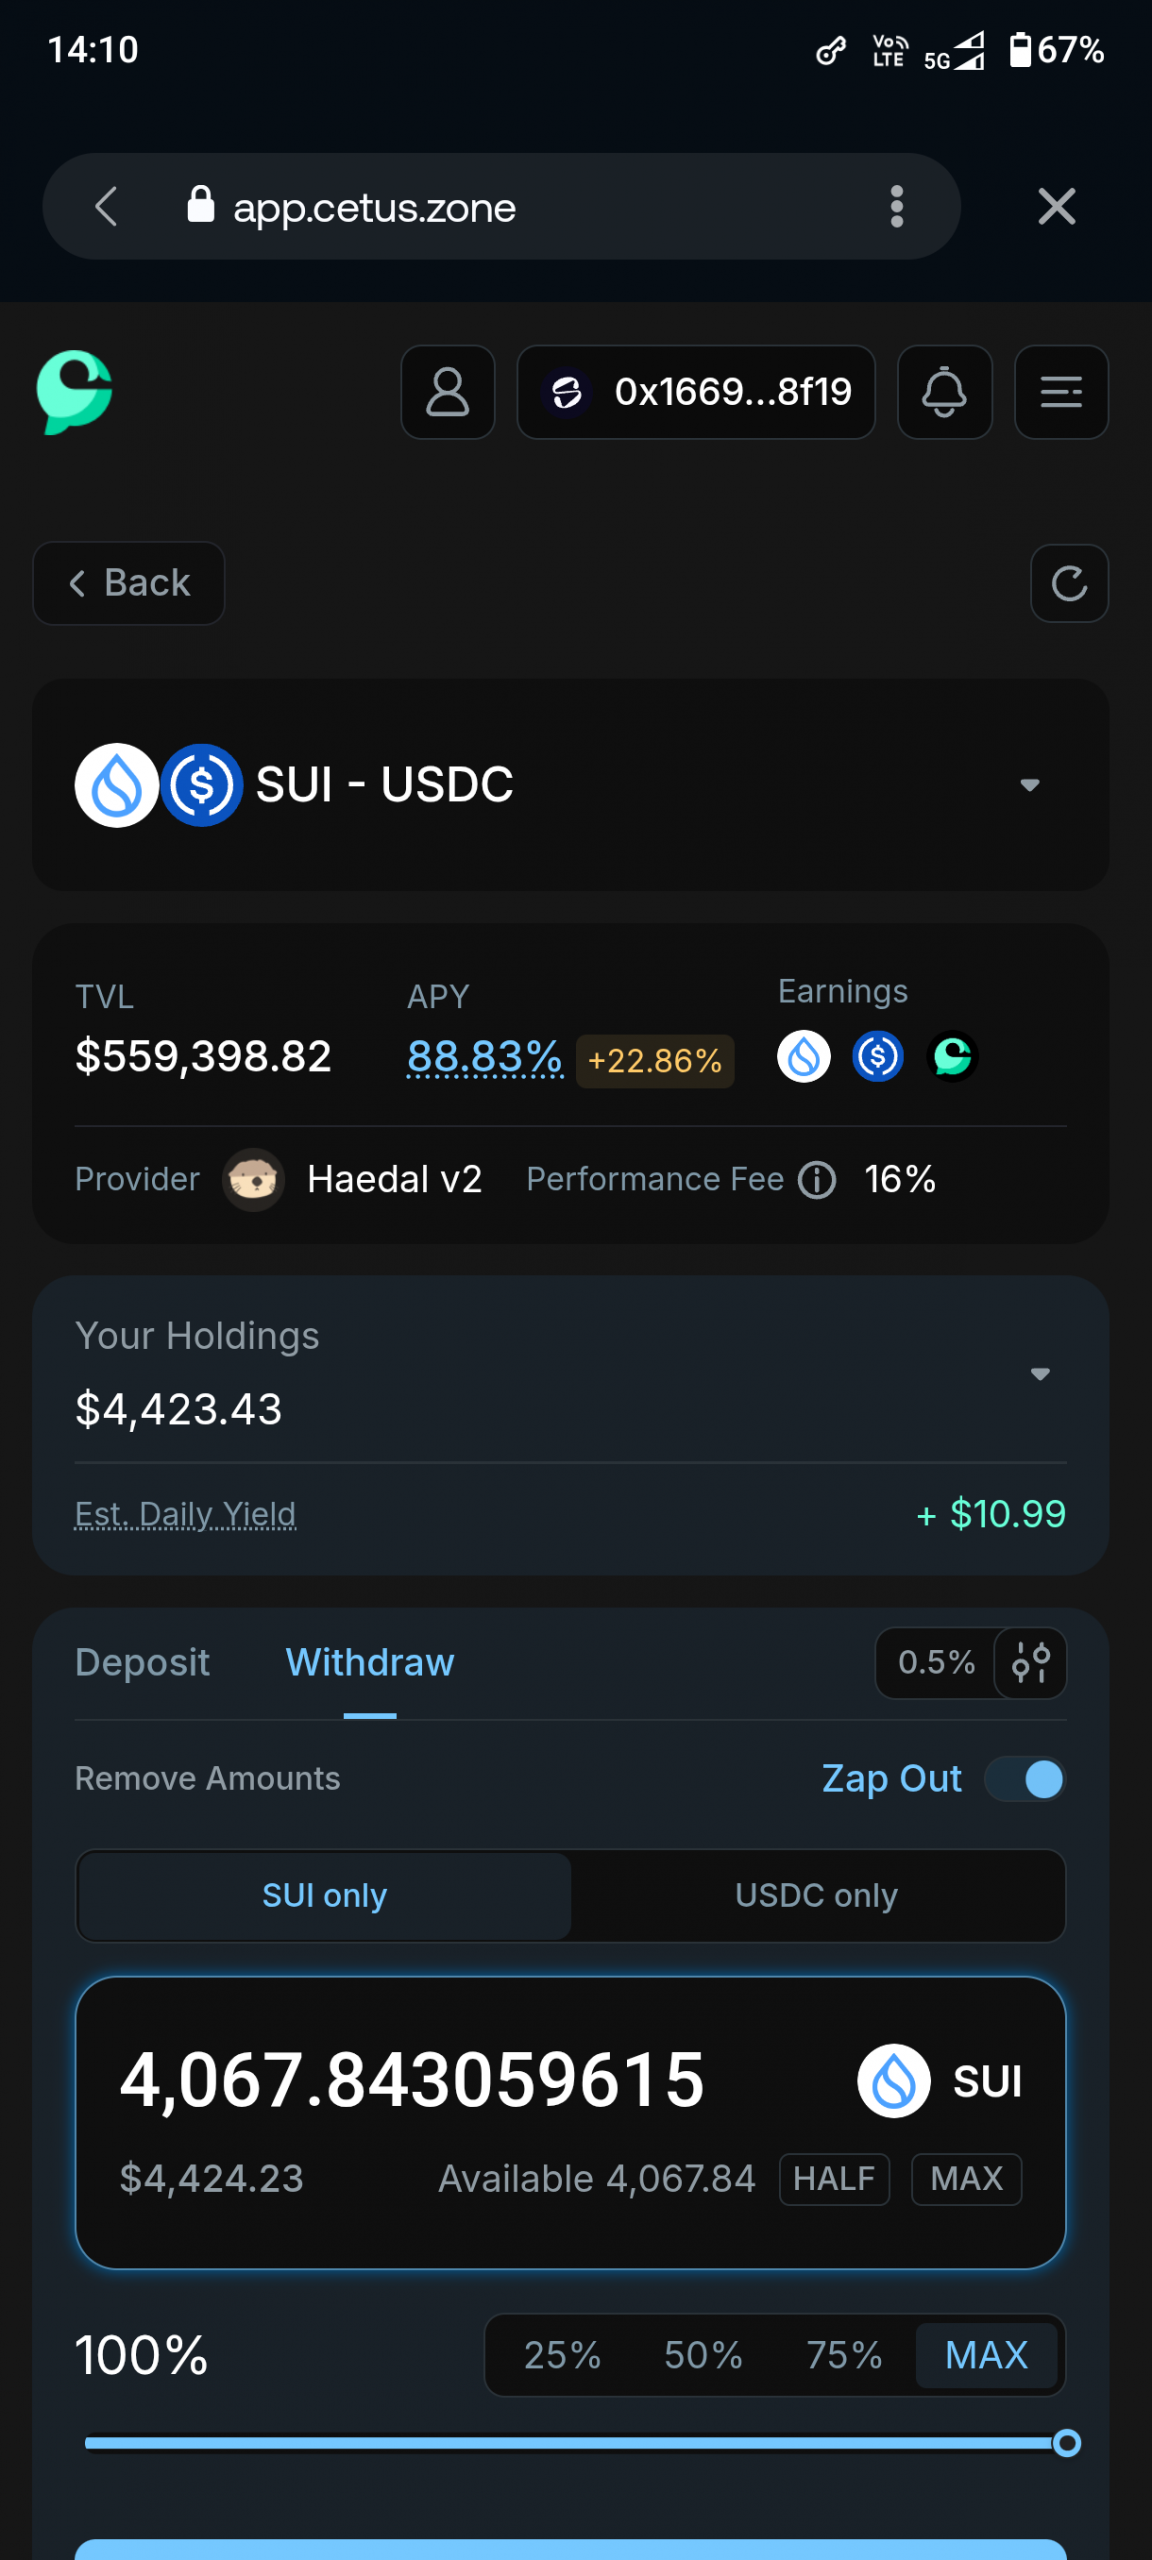Switch to the Withdraw tab
The width and height of the screenshot is (1152, 2560).
(370, 1663)
